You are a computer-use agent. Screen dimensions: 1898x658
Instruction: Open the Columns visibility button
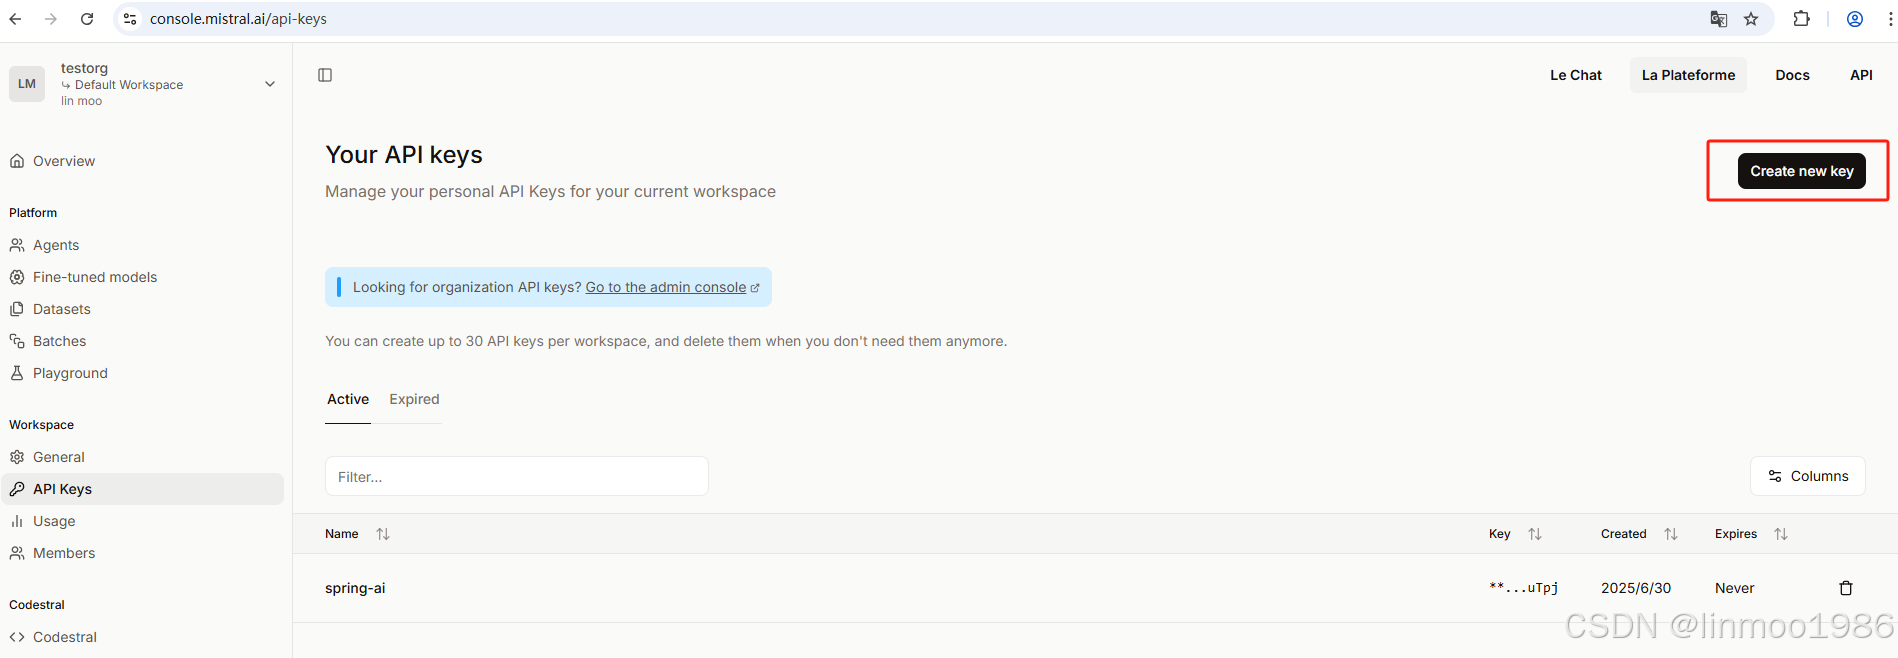[1807, 476]
